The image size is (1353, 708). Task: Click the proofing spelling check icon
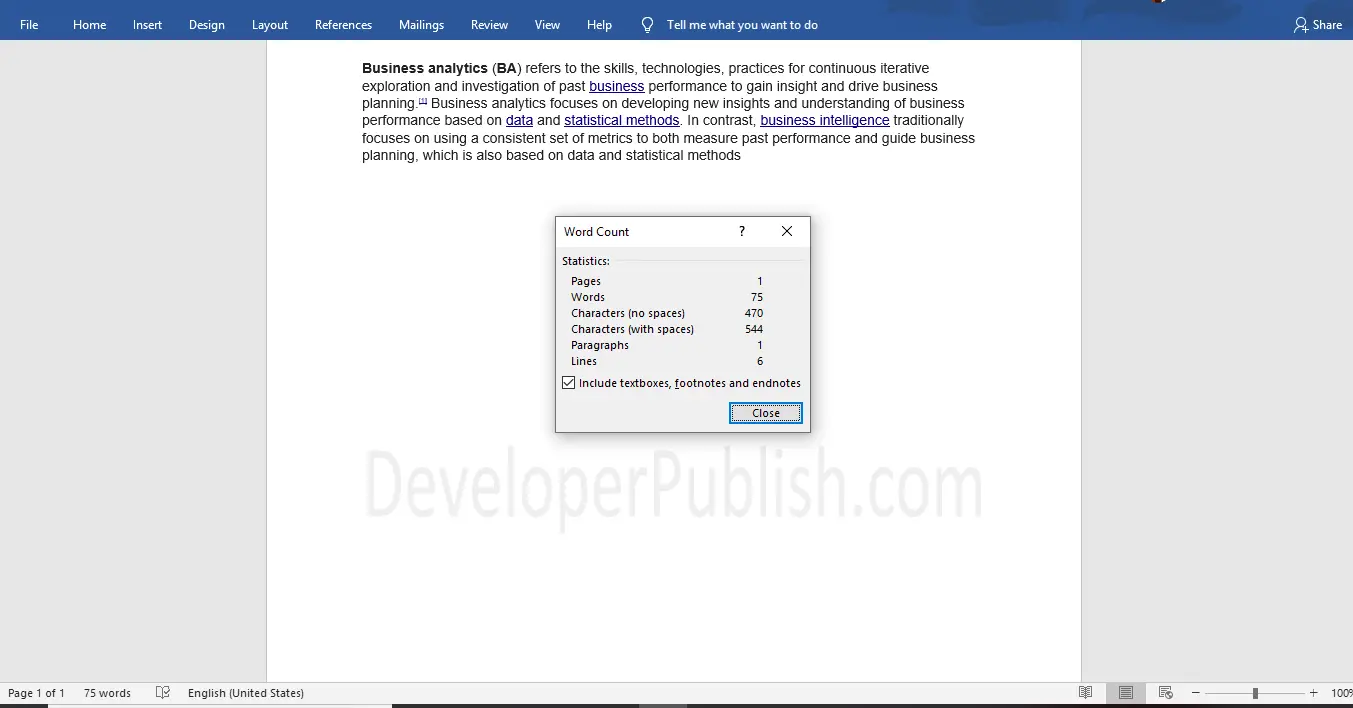(163, 693)
